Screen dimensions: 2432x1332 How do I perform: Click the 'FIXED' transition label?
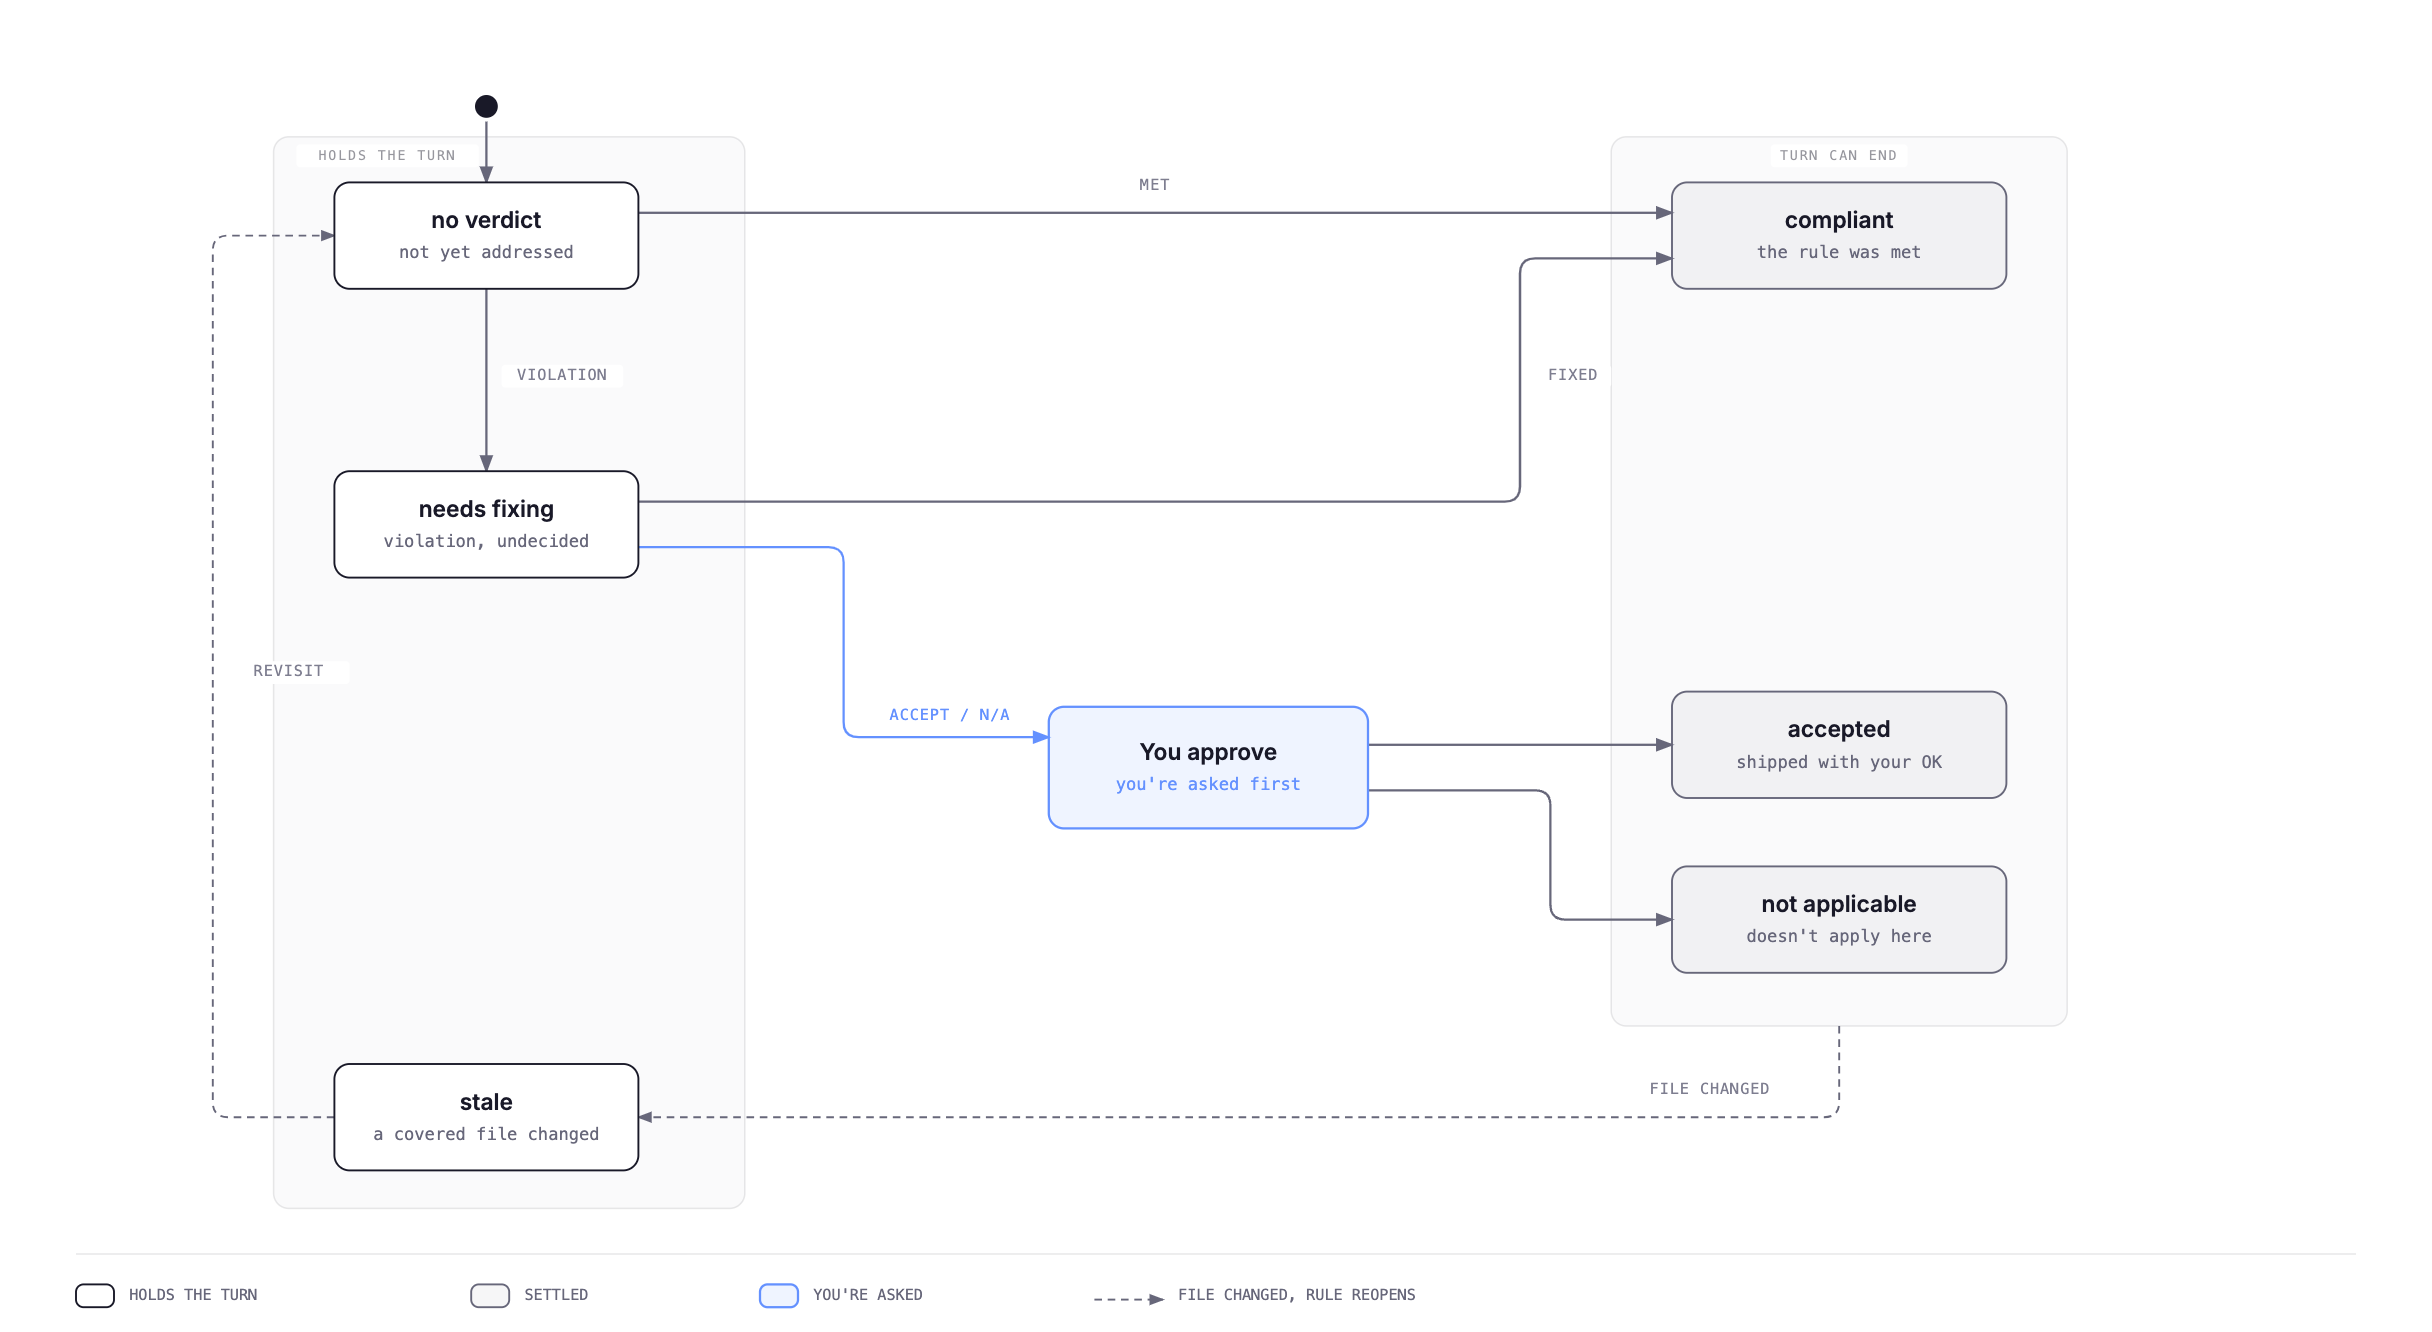pyautogui.click(x=1572, y=375)
